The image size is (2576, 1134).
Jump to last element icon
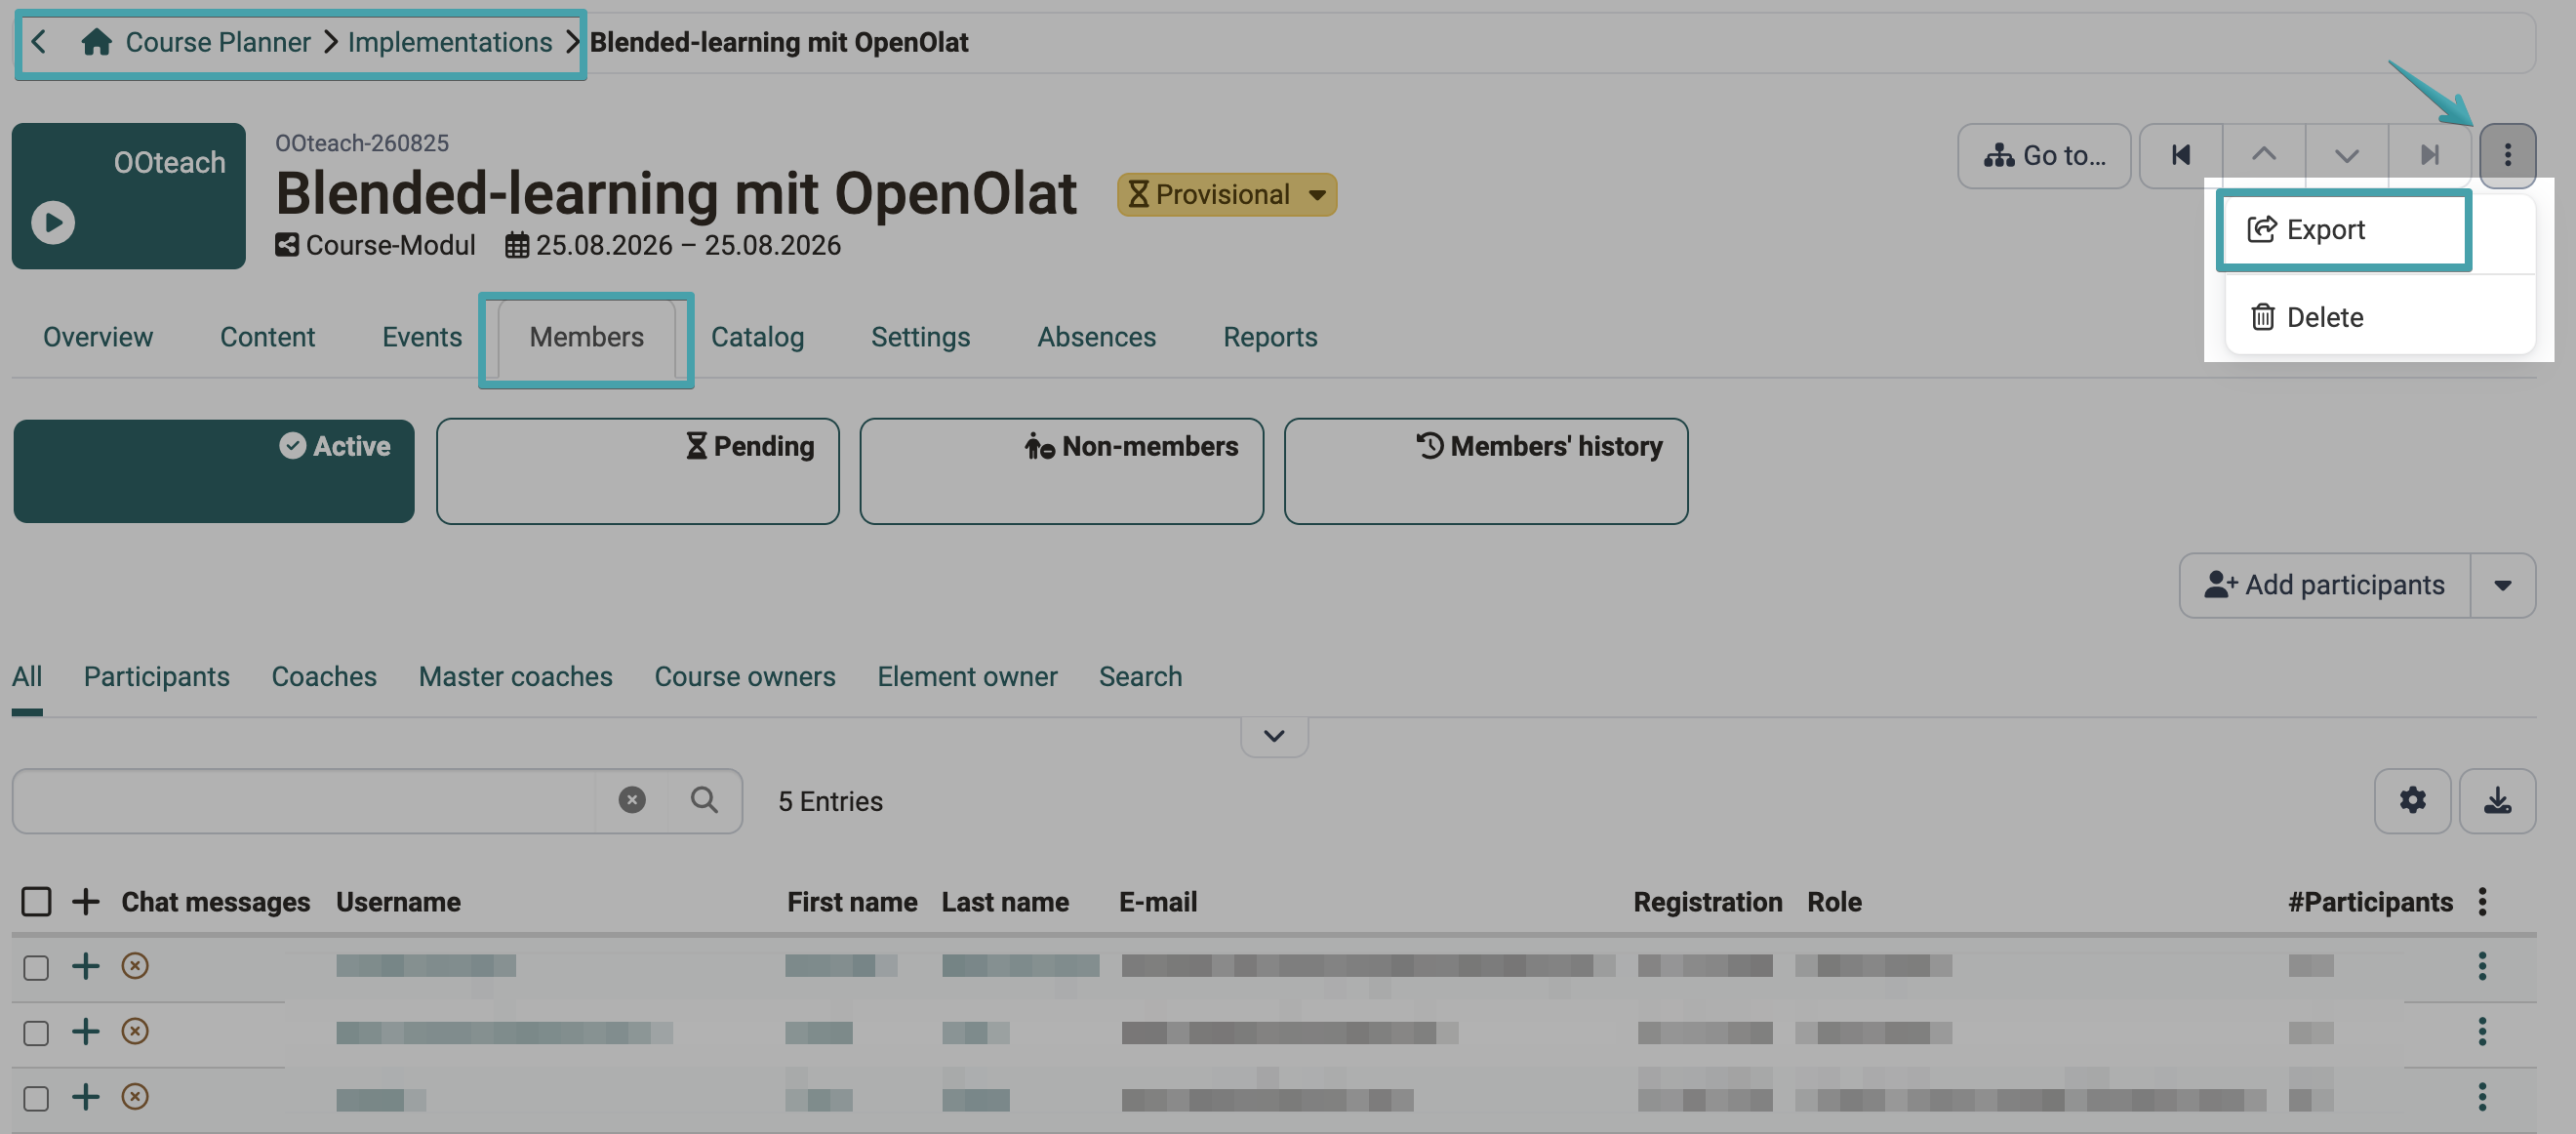coord(2430,155)
